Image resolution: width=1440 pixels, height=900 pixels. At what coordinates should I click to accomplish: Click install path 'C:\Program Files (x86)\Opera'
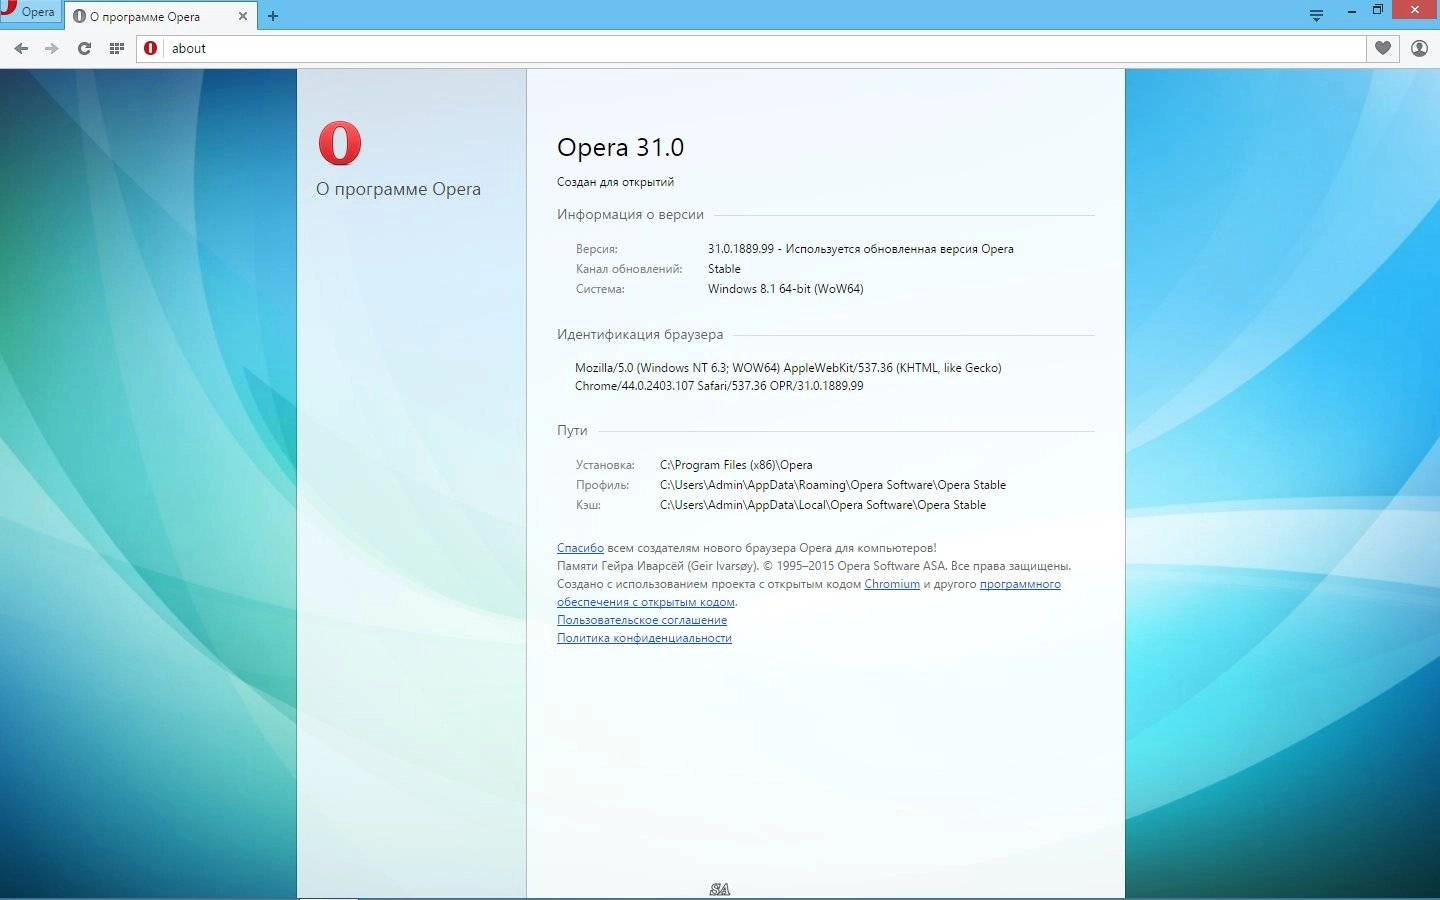[736, 465]
